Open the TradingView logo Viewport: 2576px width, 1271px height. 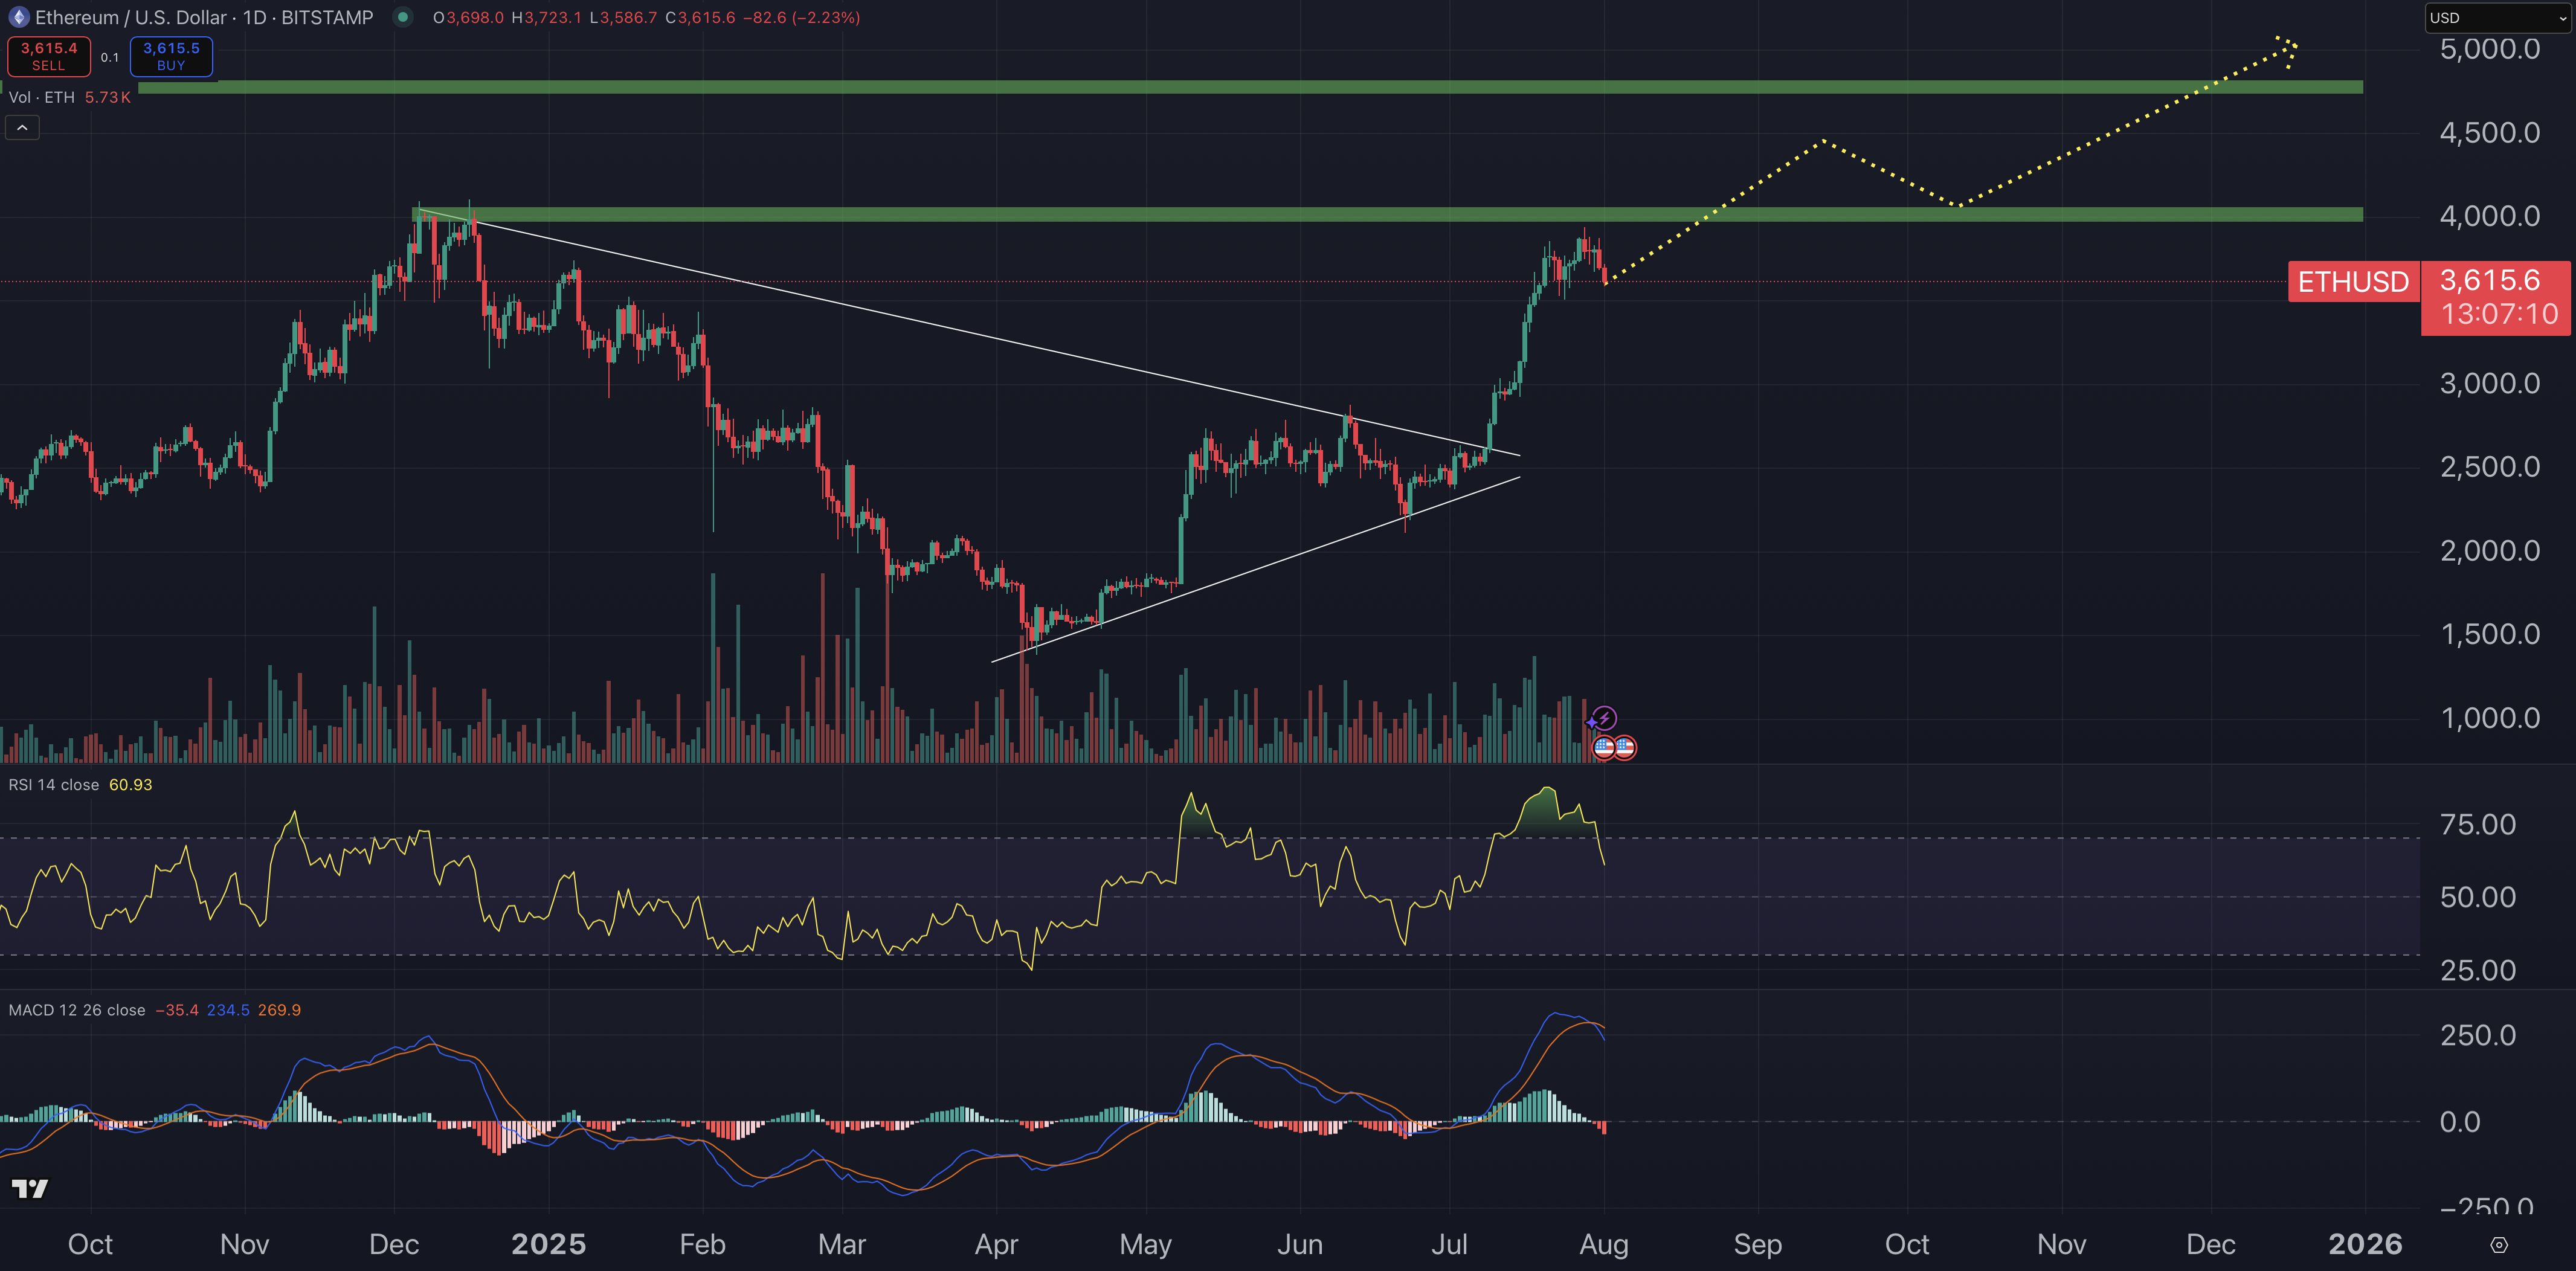(x=30, y=1188)
